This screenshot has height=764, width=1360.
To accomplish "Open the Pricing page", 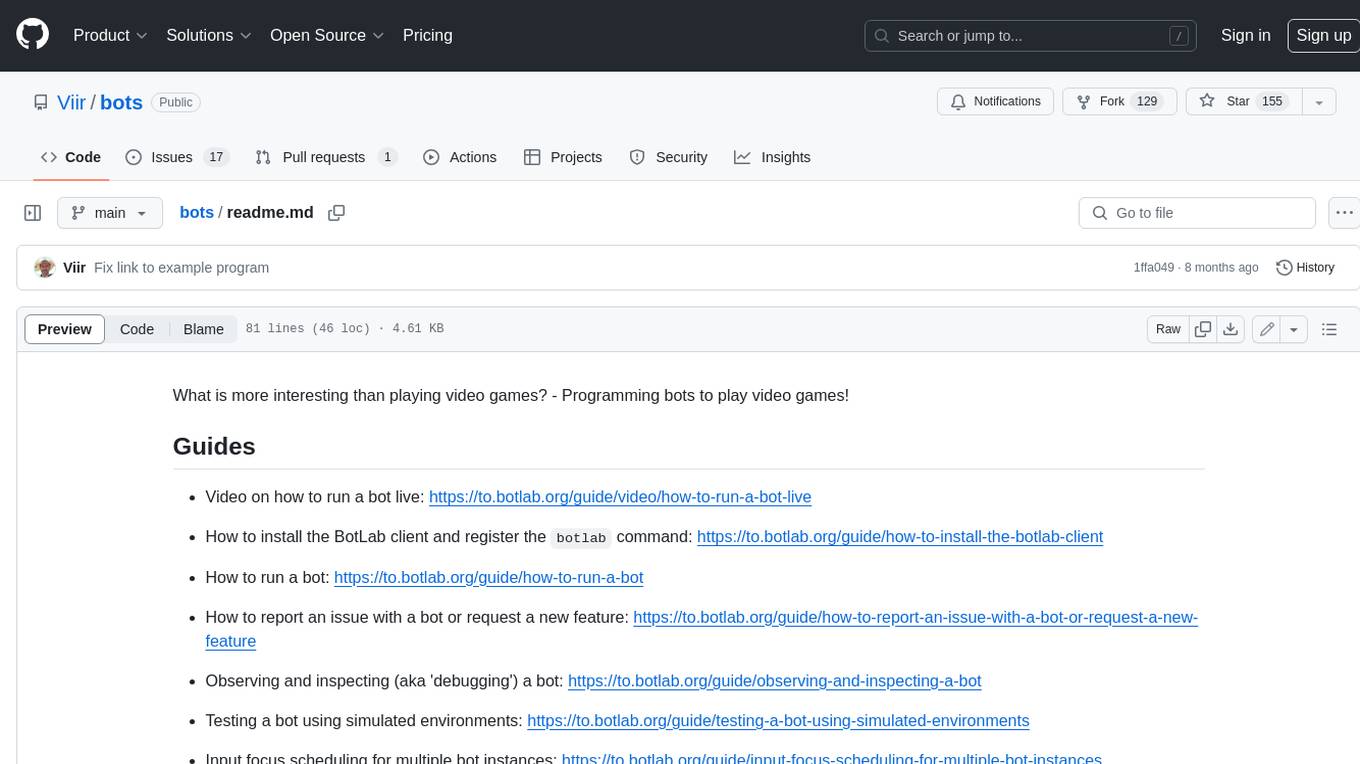I will [427, 35].
